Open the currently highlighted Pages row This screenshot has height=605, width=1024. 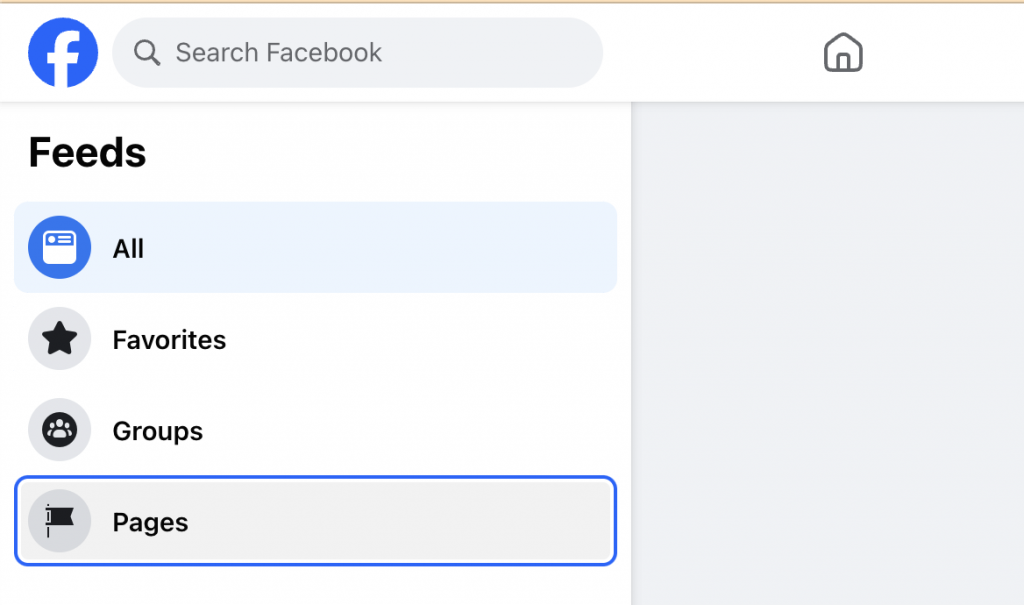(315, 521)
